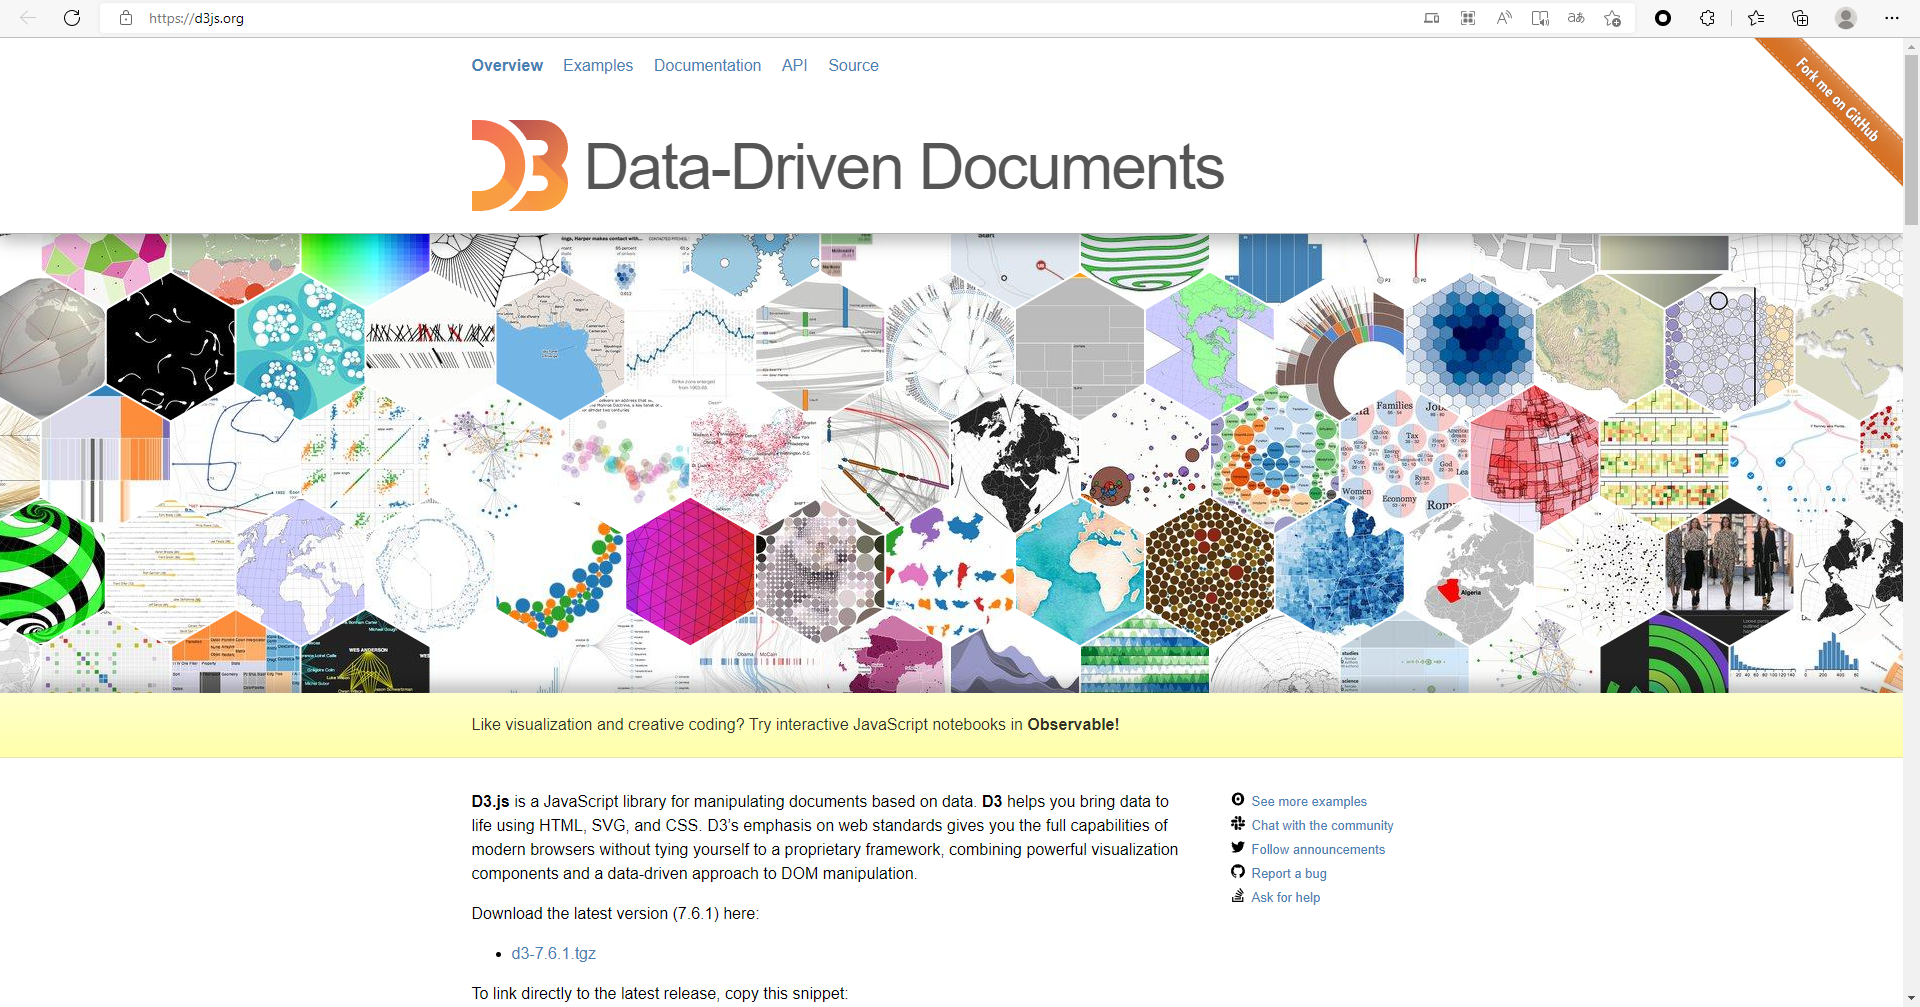
Task: Open the Overview nav tab
Action: (507, 65)
